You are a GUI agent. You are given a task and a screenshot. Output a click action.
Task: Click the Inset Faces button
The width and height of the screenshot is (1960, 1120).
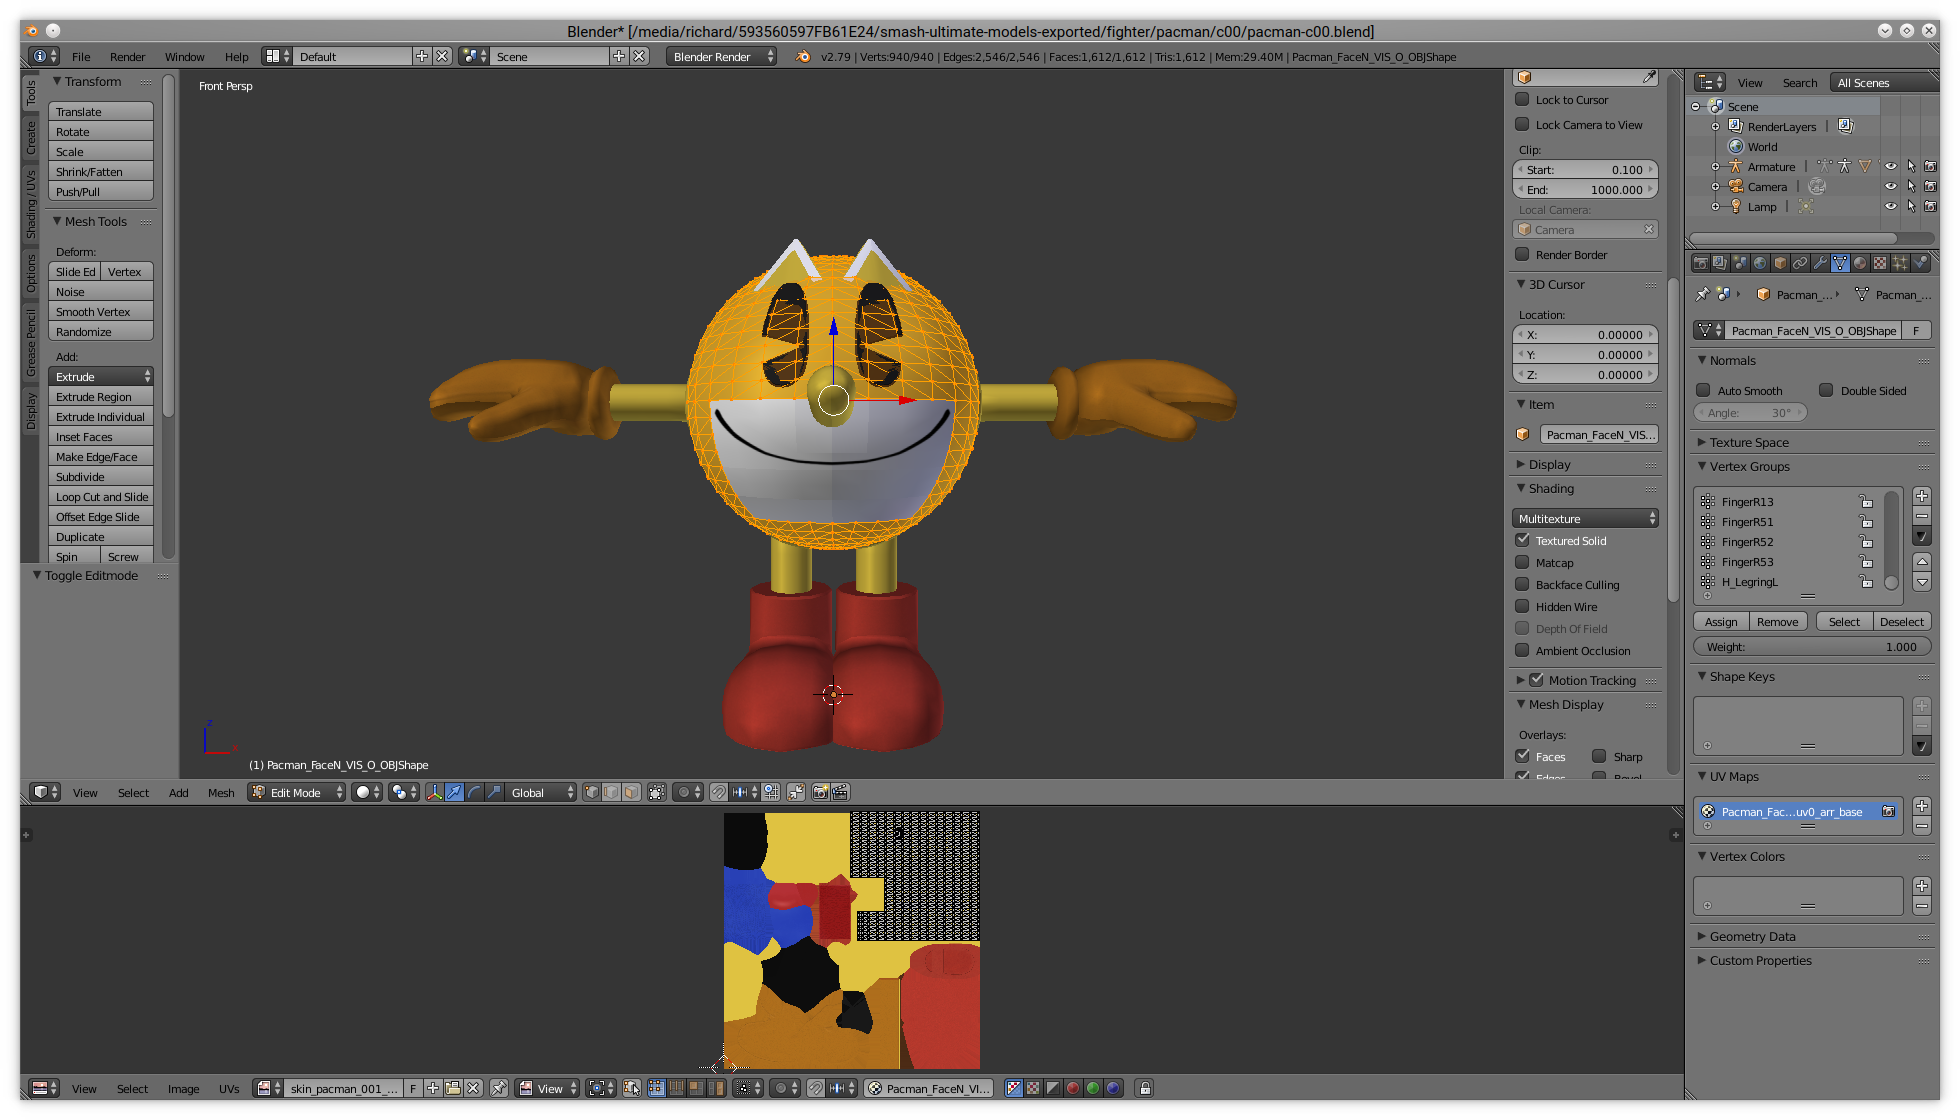coord(101,436)
